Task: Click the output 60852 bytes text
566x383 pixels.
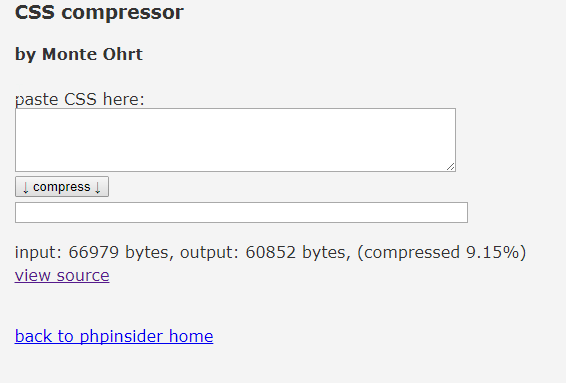Action: [x=265, y=252]
